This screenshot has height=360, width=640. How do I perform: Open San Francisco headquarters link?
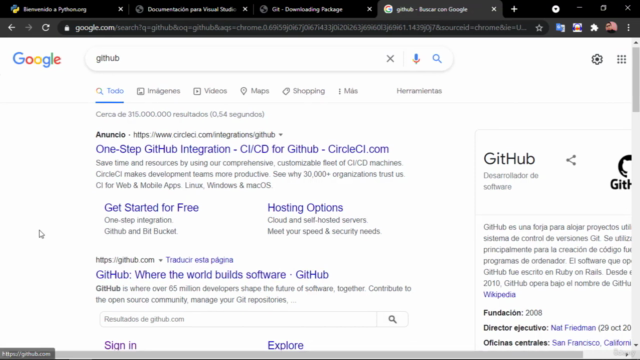point(591,343)
